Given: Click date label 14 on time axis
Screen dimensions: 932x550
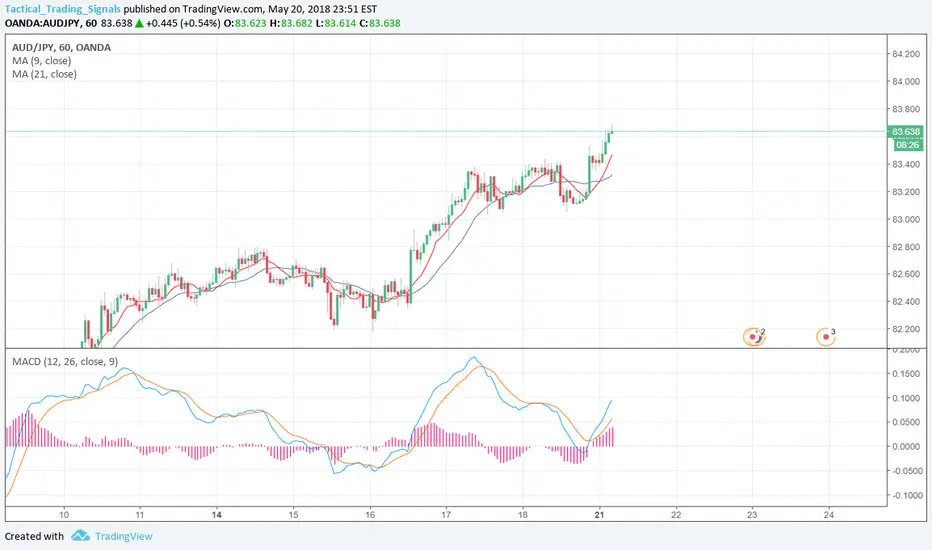Looking at the screenshot, I should coord(216,515).
